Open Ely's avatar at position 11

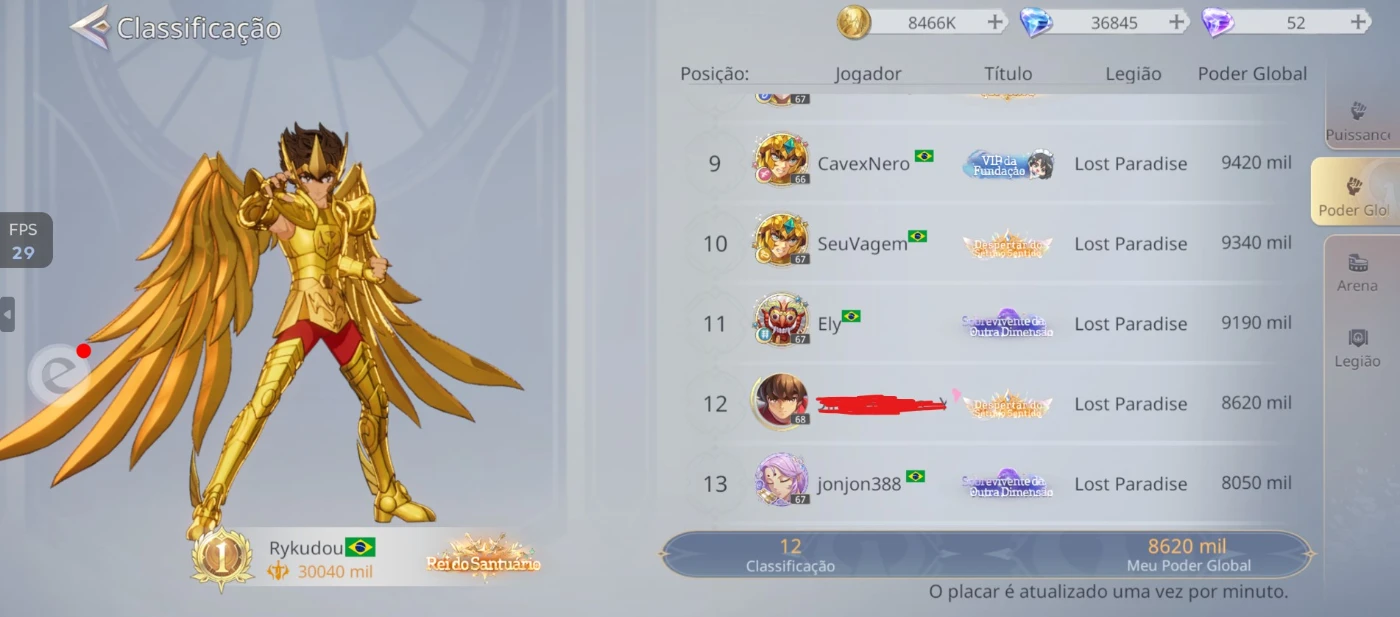781,320
